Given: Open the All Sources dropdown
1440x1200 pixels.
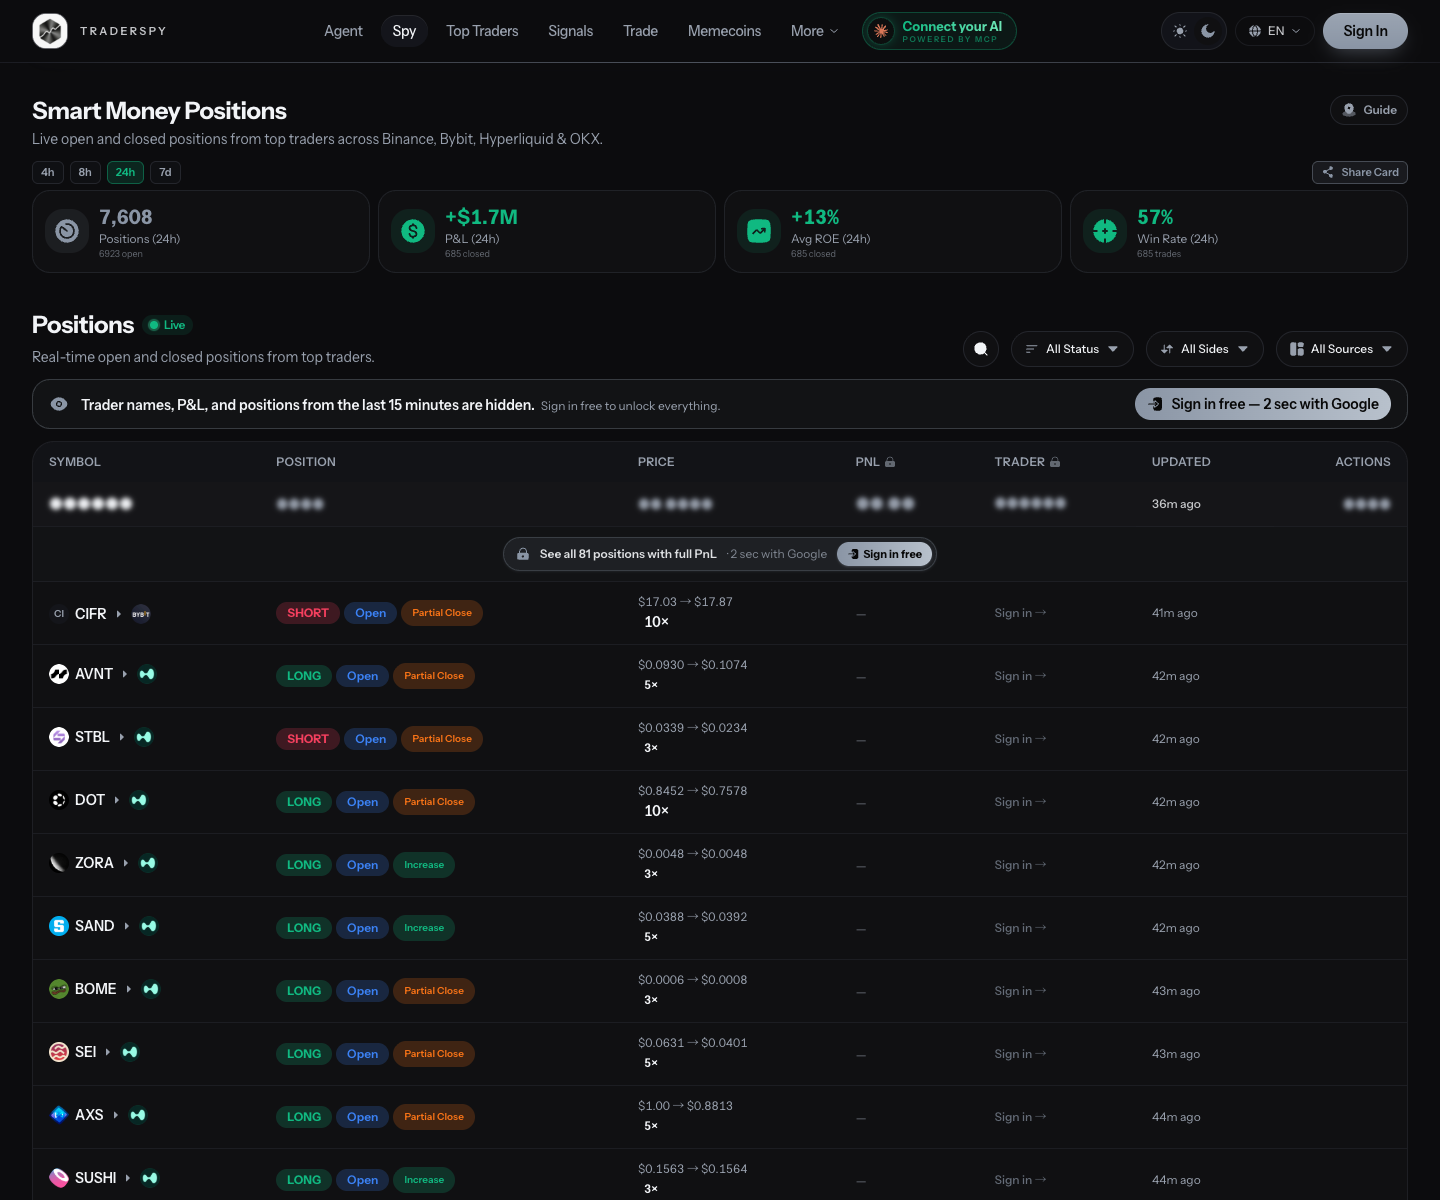Looking at the screenshot, I should pos(1342,349).
